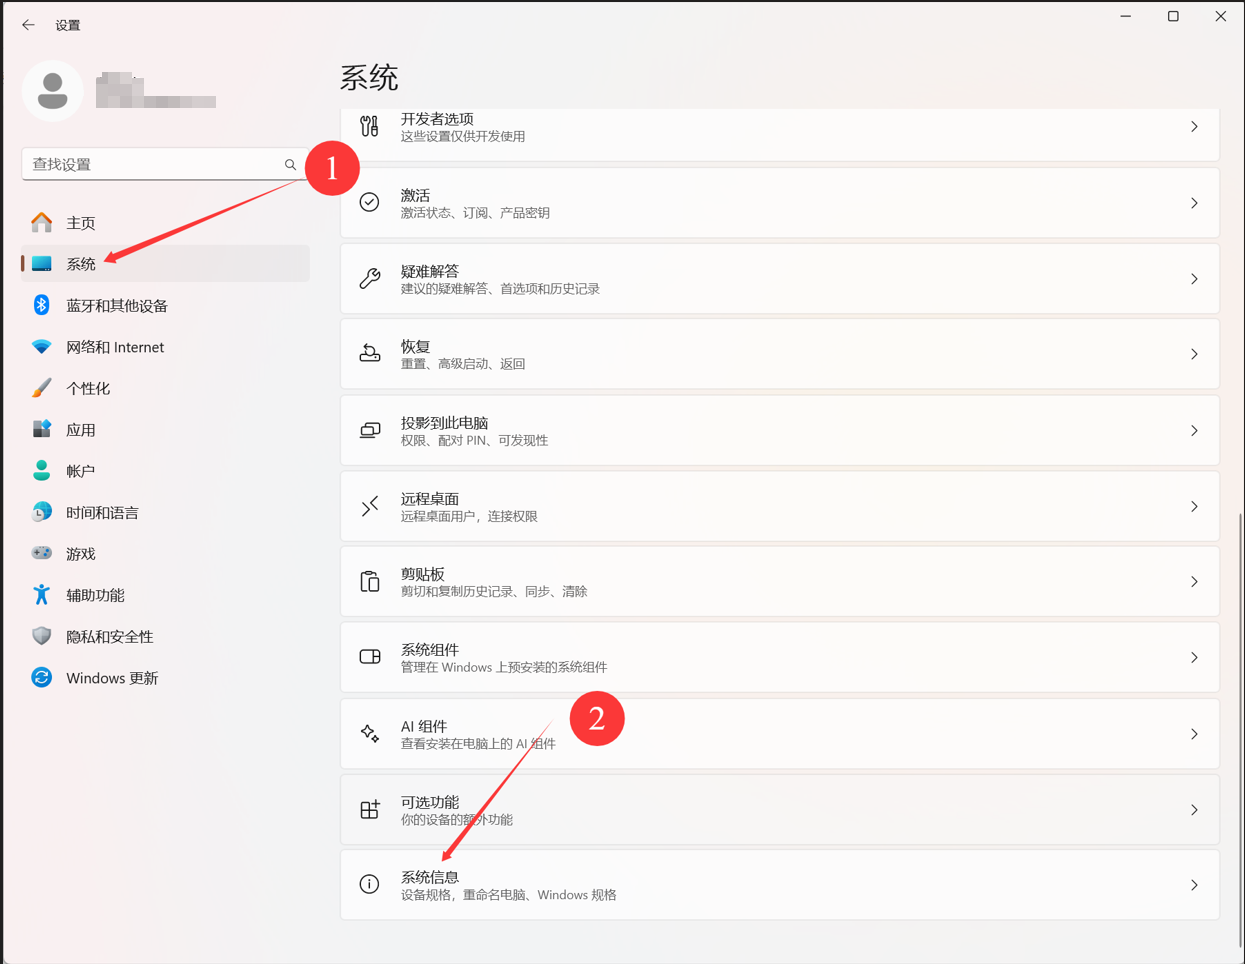Open the 游戏 gamepad icon
This screenshot has width=1245, height=964.
click(x=41, y=553)
